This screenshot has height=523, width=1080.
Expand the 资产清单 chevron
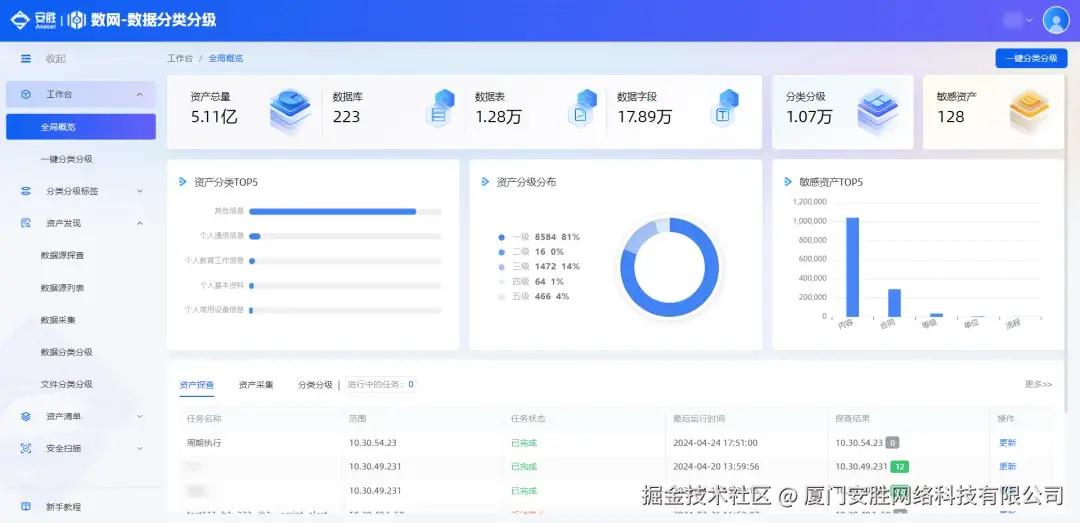(140, 416)
